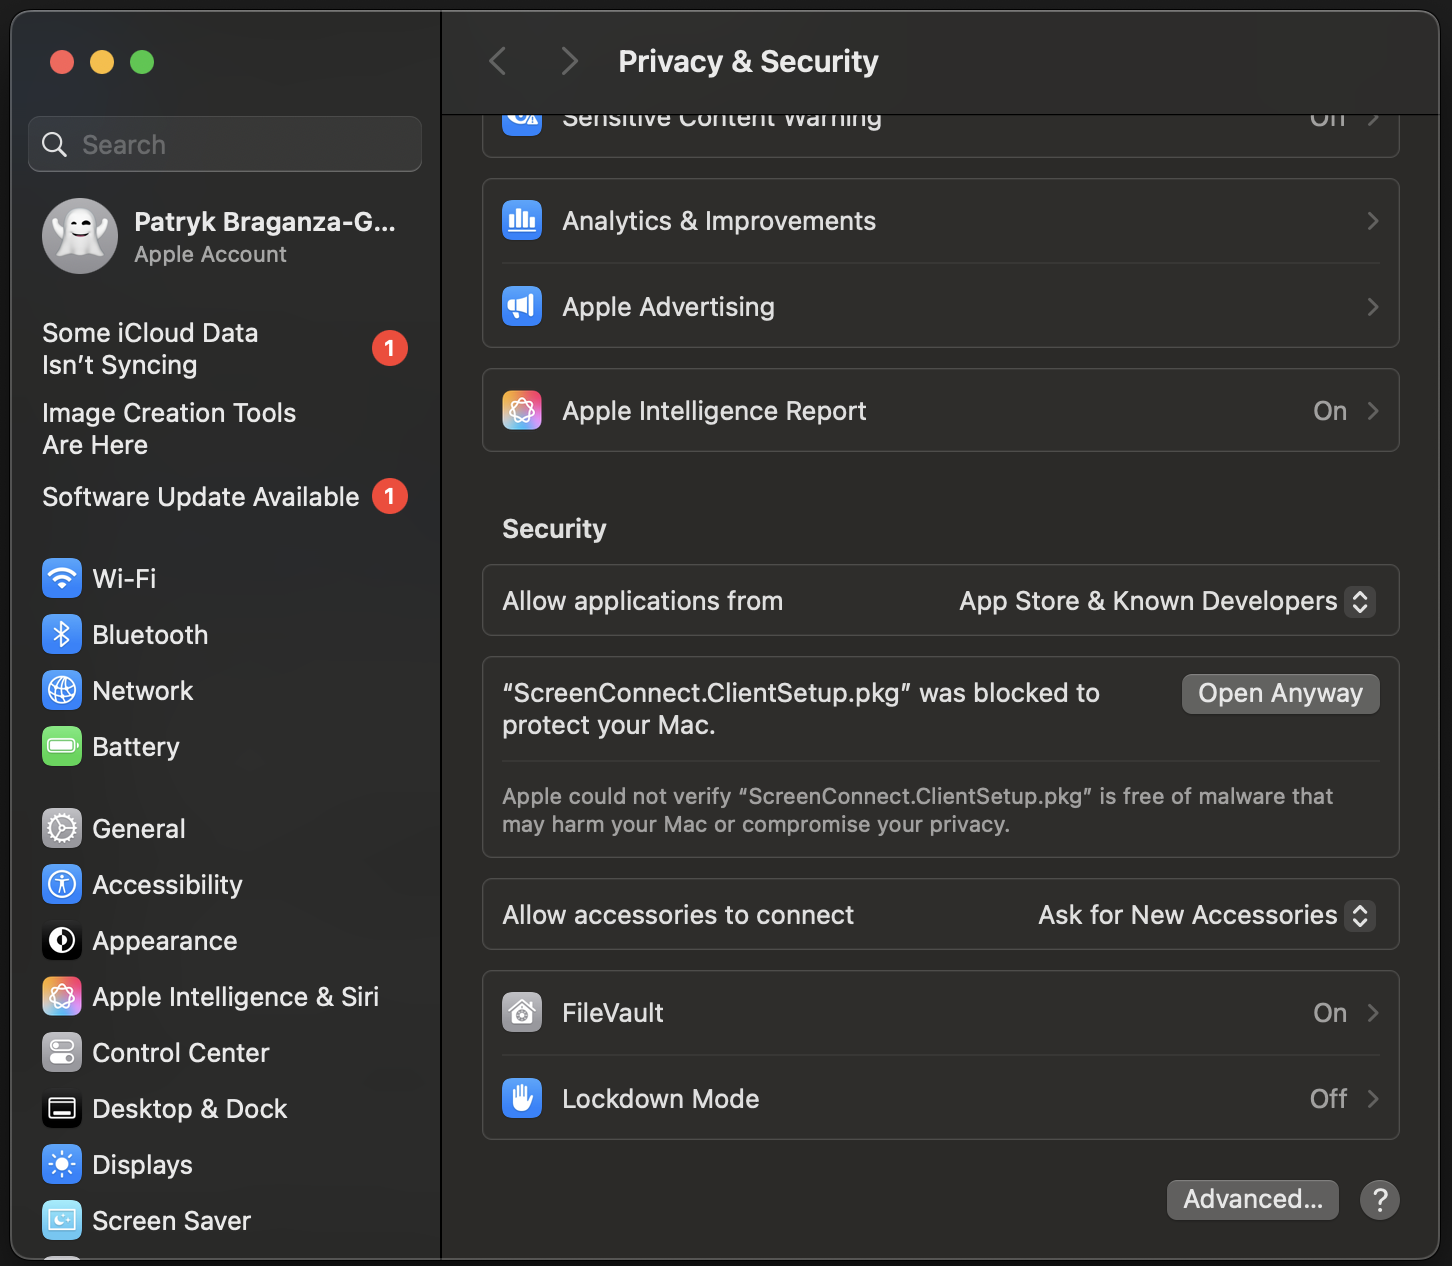
Task: Expand Apple Intelligence Report chevron
Action: (x=1373, y=411)
